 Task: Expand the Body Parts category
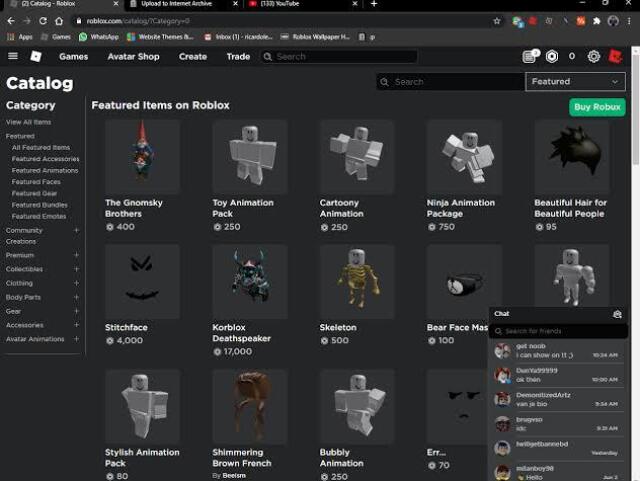pyautogui.click(x=76, y=297)
